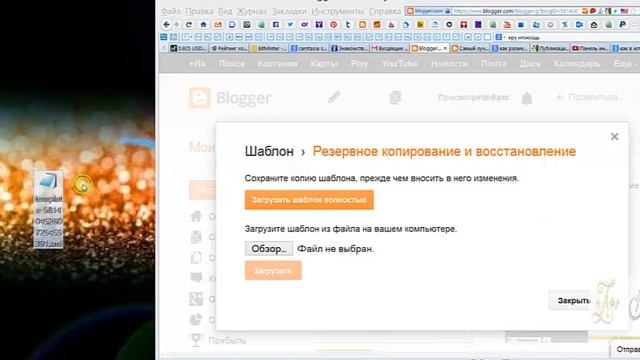Click the pencil new-post icon in Blogger header

pyautogui.click(x=334, y=97)
